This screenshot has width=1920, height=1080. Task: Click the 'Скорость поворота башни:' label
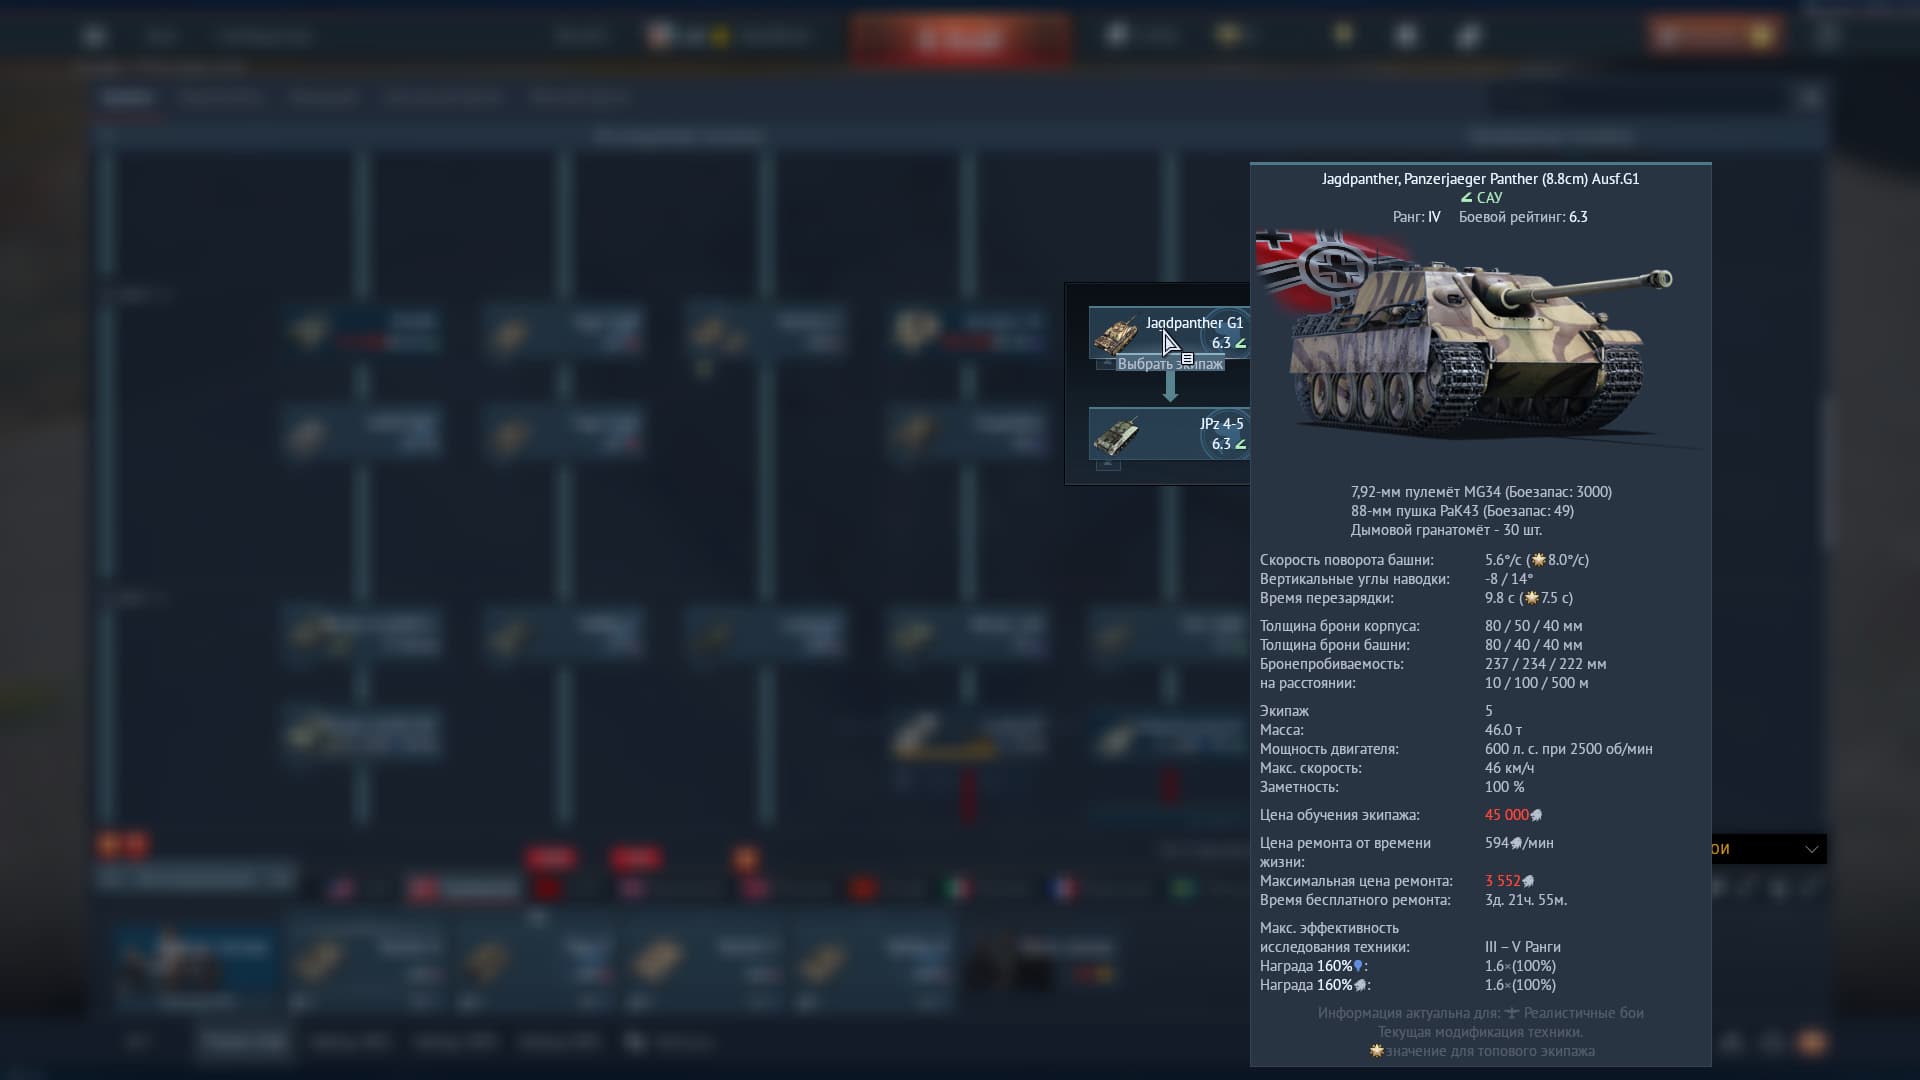1346,560
